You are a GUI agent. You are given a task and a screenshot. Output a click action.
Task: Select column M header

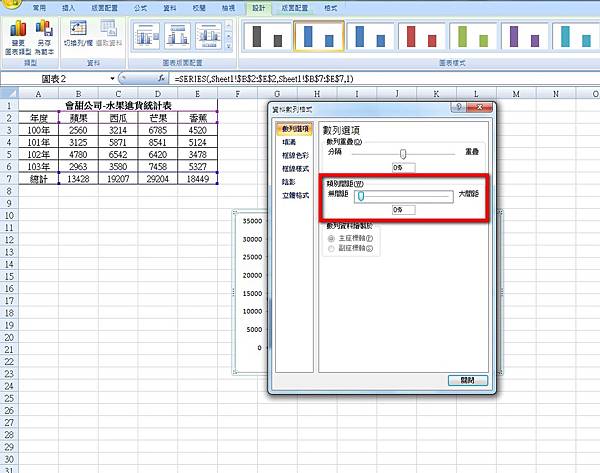[x=516, y=93]
